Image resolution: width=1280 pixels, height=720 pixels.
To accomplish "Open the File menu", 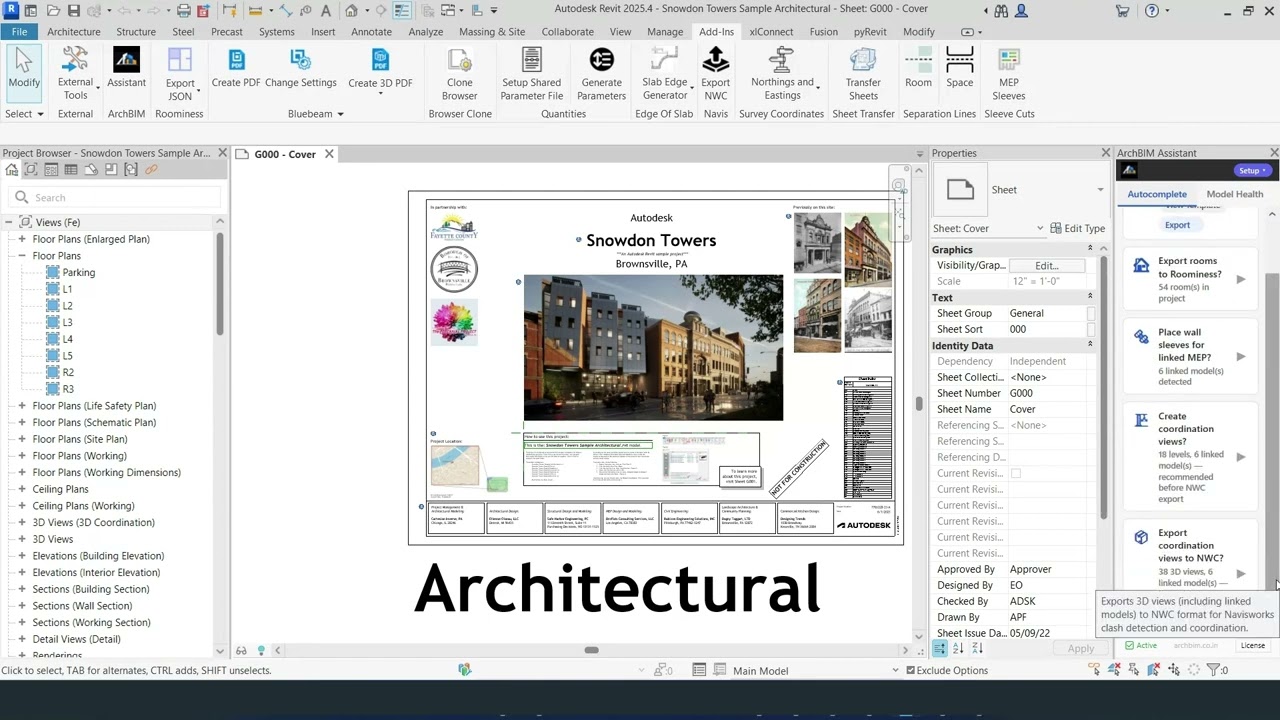I will click(19, 31).
